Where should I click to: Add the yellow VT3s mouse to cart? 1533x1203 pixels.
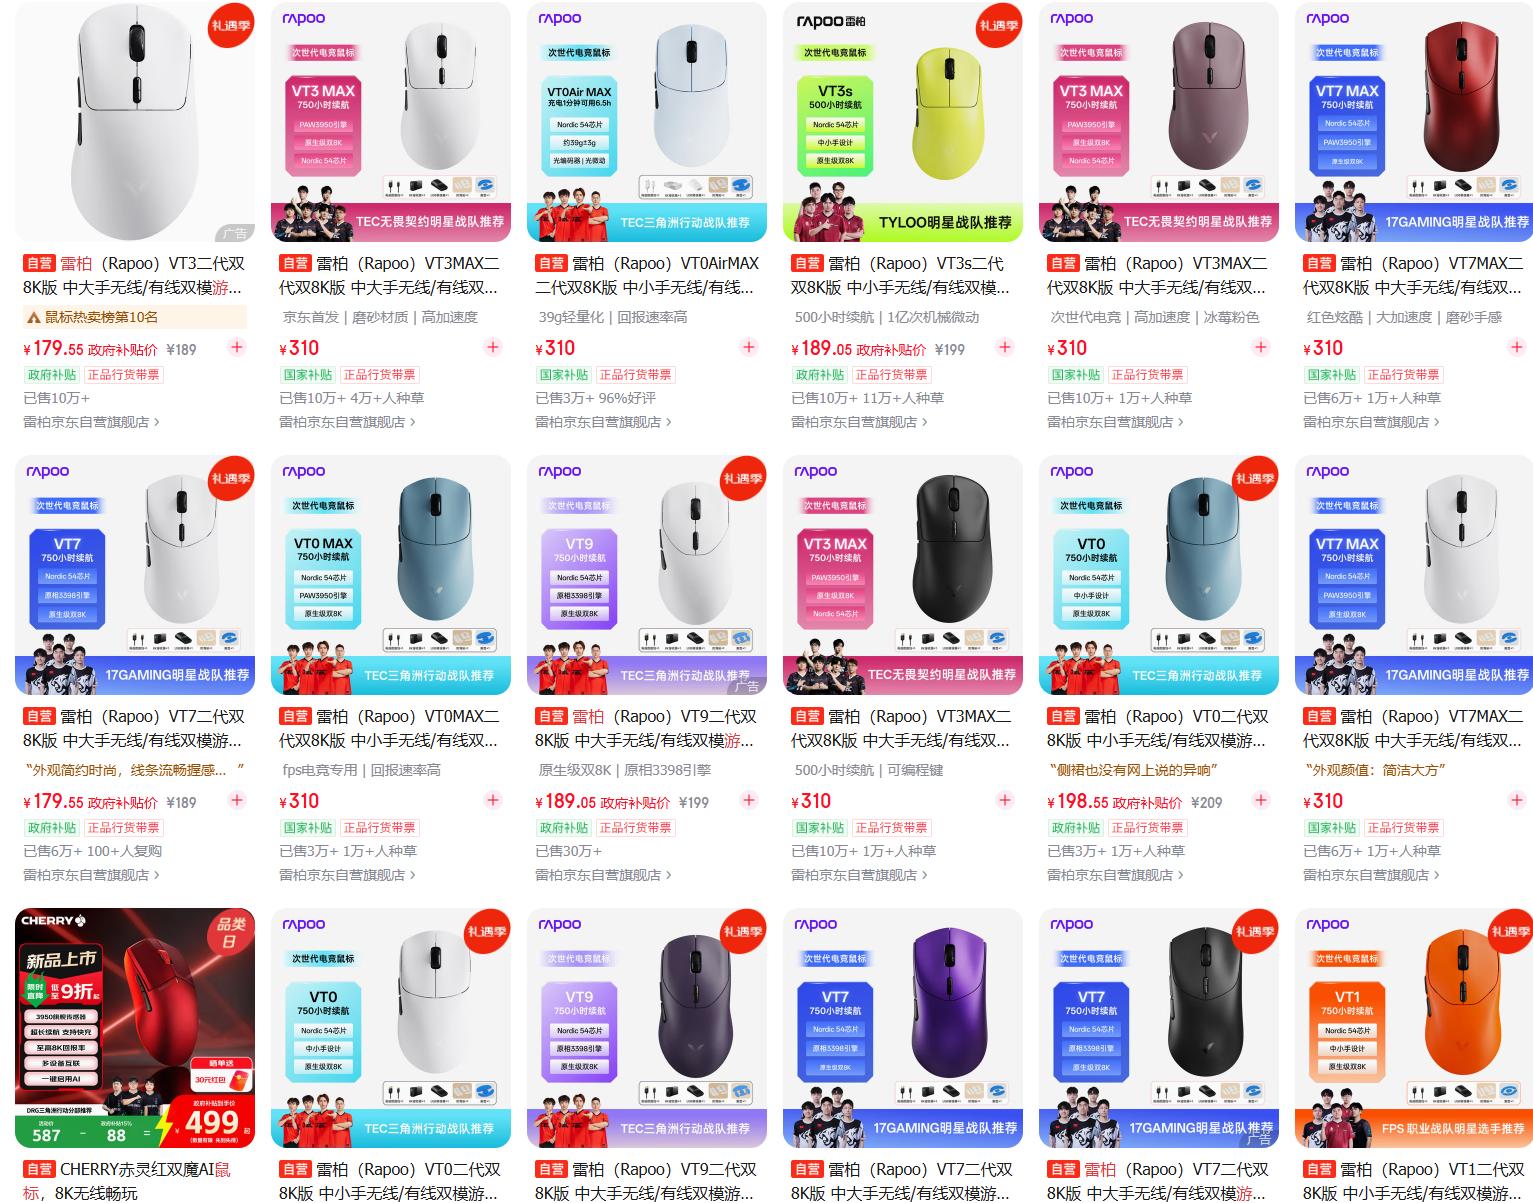point(1005,348)
